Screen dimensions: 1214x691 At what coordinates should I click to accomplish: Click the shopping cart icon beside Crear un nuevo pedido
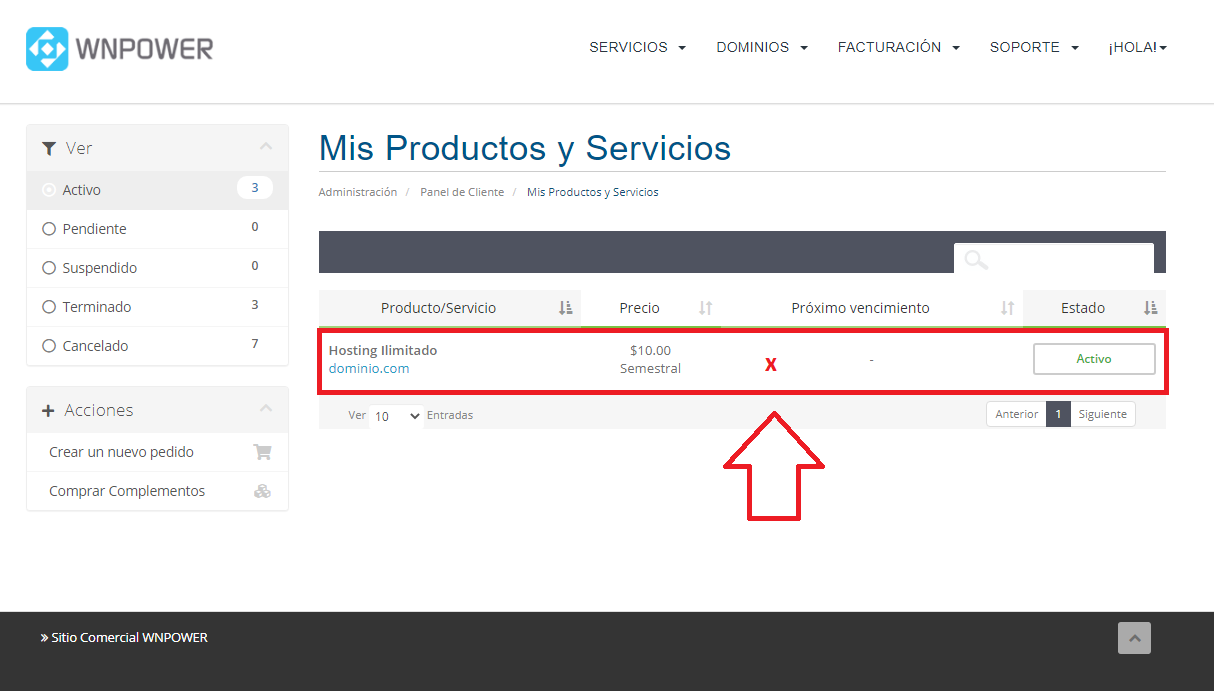point(262,452)
